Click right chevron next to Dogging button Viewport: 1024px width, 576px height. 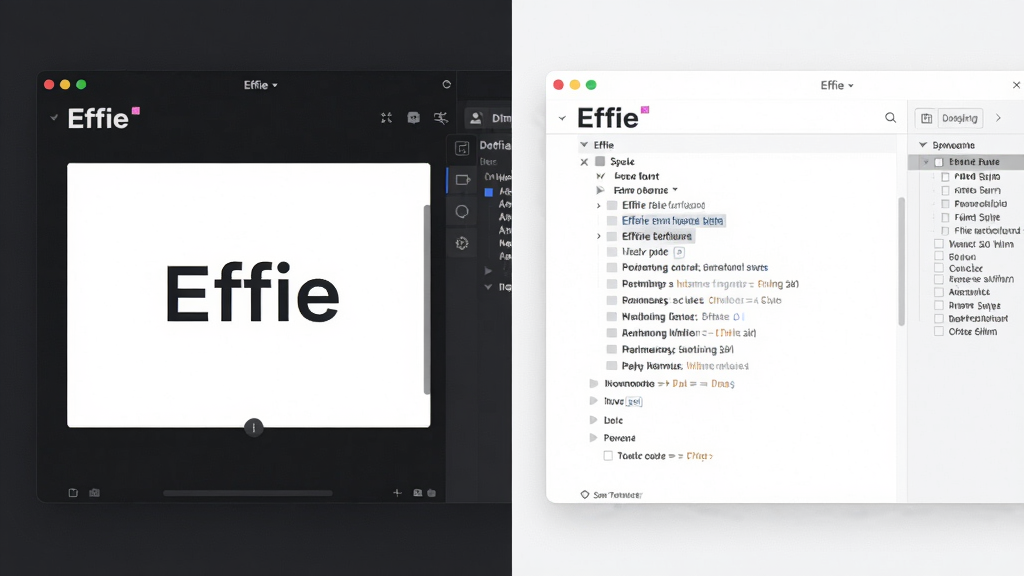(x=998, y=118)
